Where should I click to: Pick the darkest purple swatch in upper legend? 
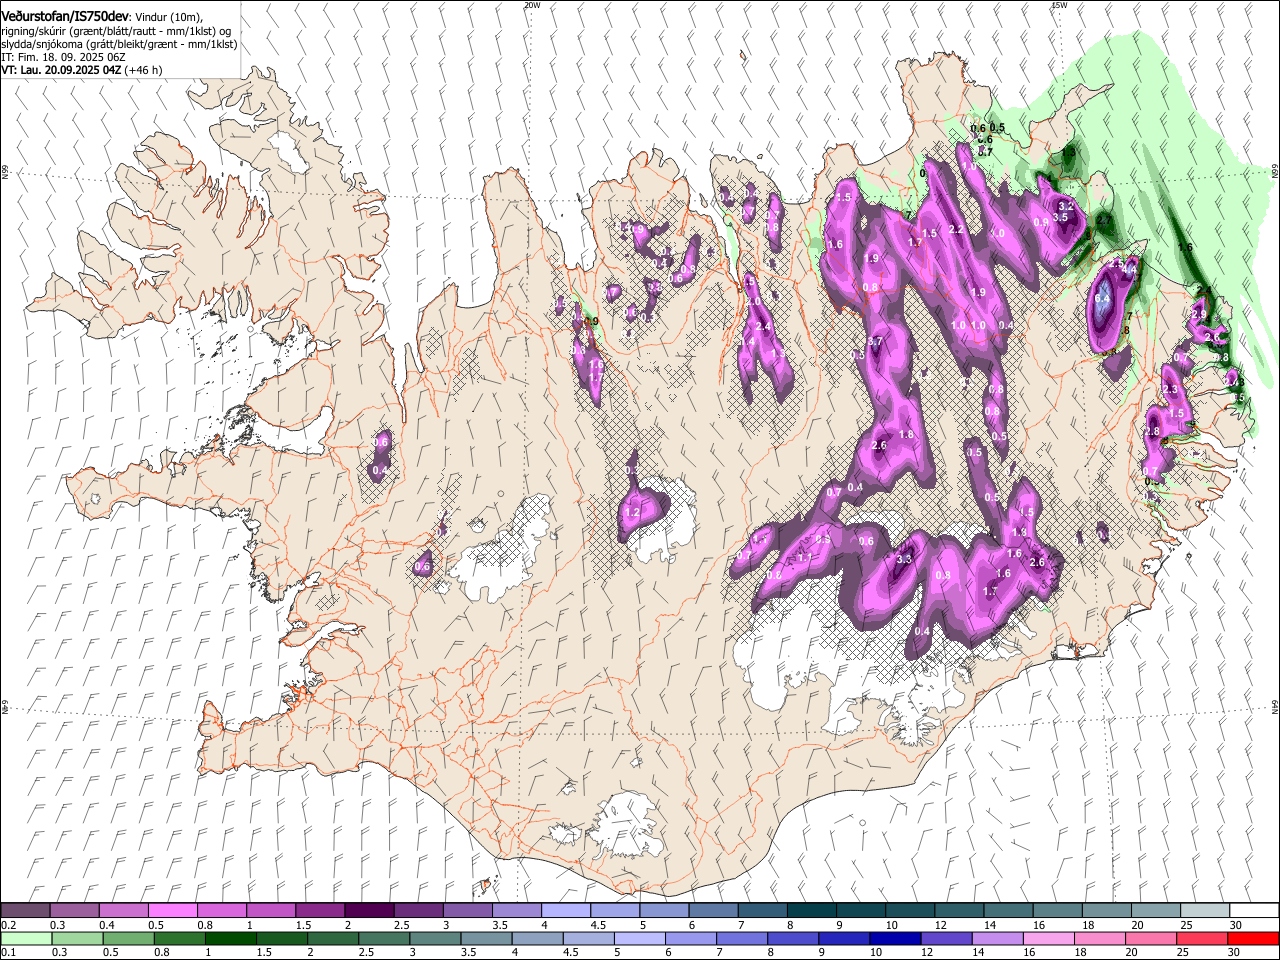(x=368, y=910)
